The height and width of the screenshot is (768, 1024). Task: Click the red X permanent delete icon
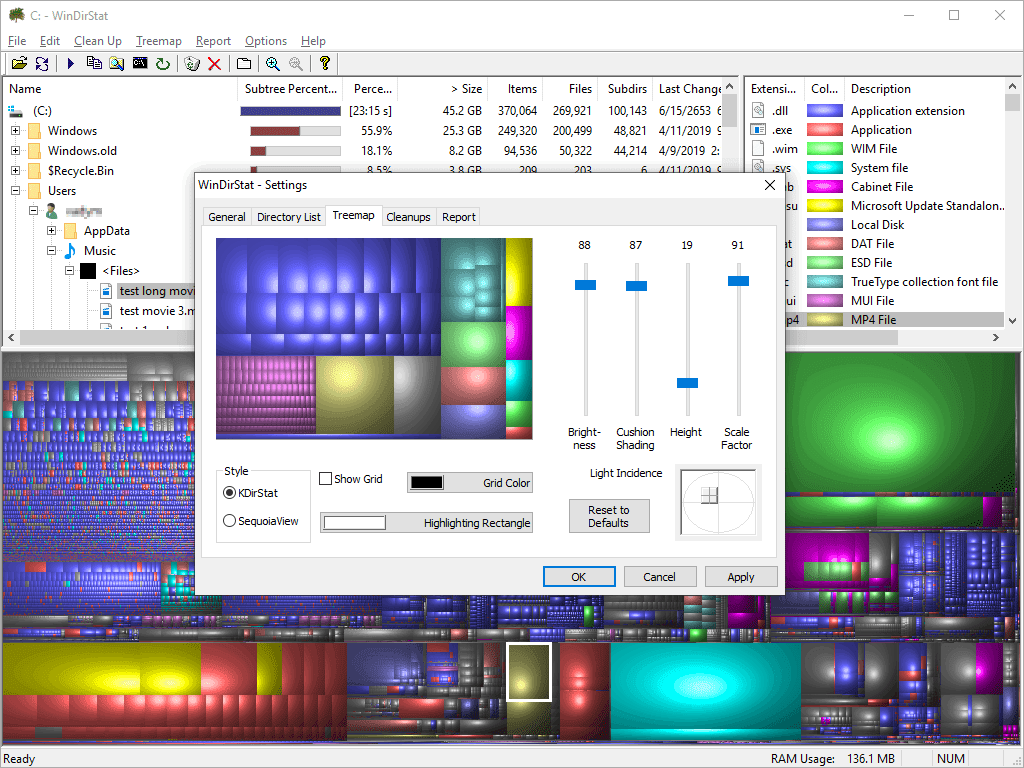click(x=214, y=63)
